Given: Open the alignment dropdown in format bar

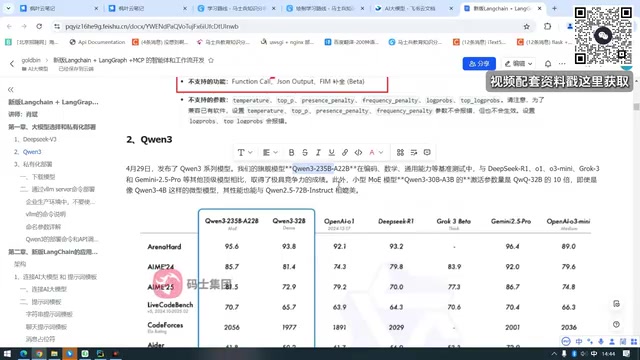Looking at the screenshot, I should click(x=270, y=152).
